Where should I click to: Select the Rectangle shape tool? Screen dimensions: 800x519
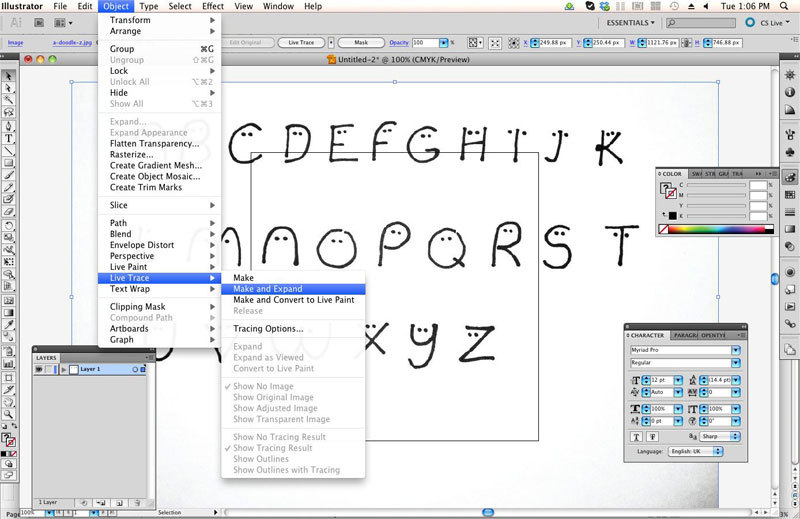pyautogui.click(x=9, y=162)
